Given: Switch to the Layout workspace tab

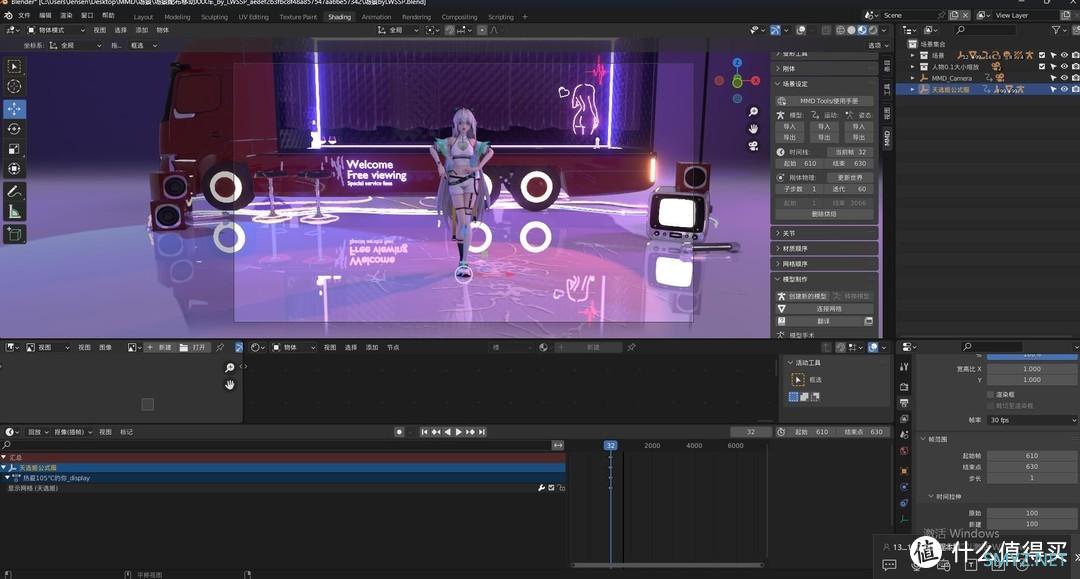Looking at the screenshot, I should point(143,17).
